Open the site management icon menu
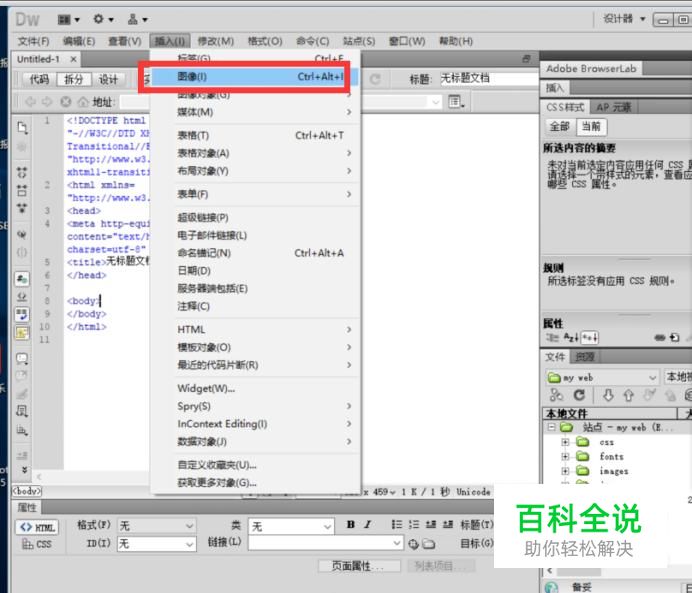Screen dimensions: 692x593 click(x=137, y=19)
